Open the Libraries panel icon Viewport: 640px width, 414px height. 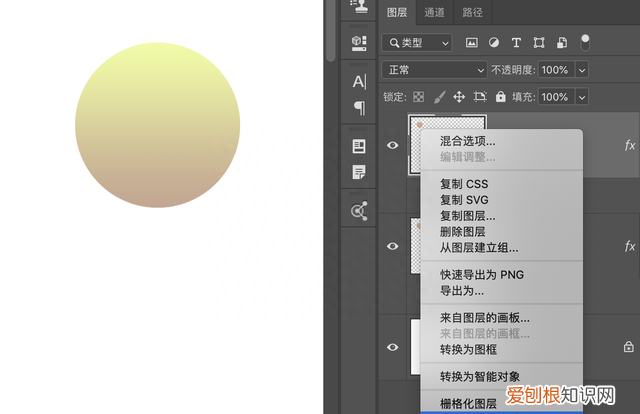359,211
